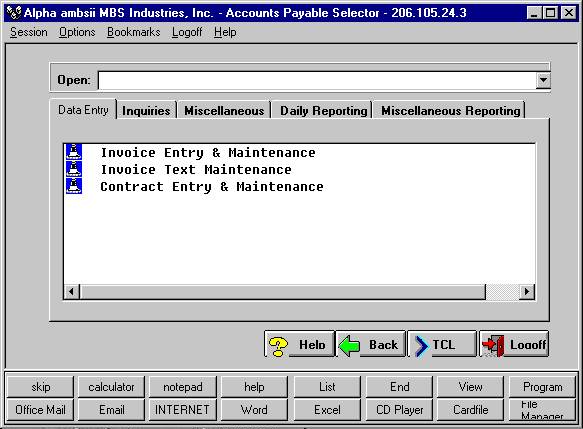Select the Miscellaneous Reporting tab
The image size is (583, 429).
[x=450, y=110]
